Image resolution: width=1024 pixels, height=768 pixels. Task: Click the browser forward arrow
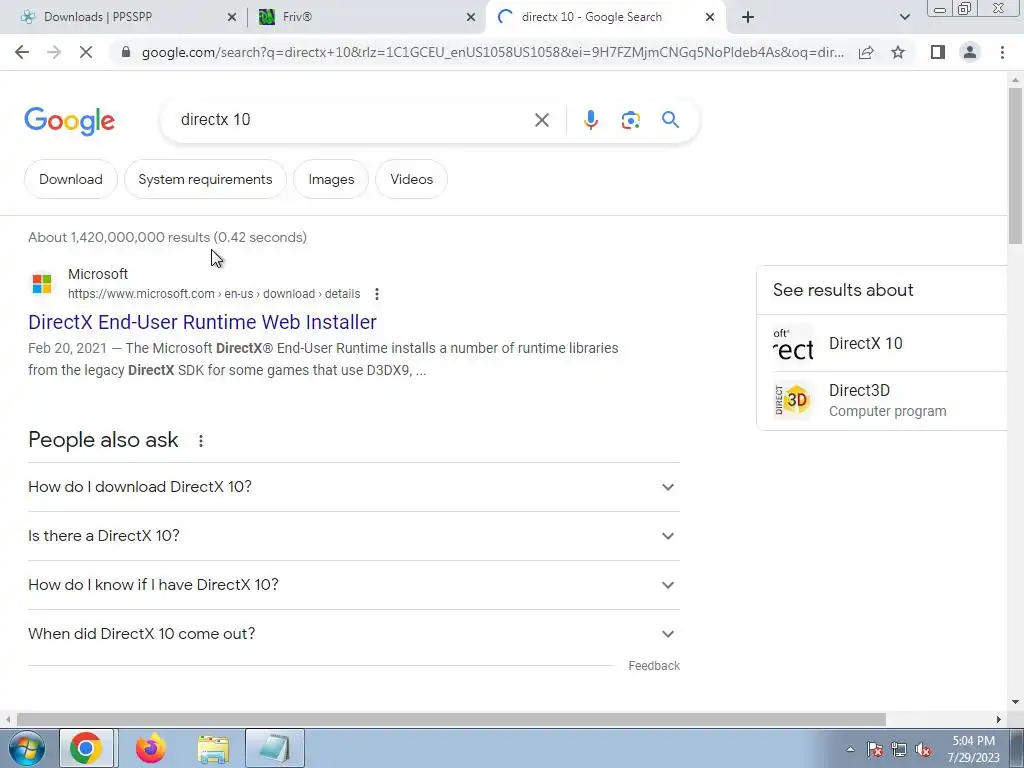click(54, 52)
